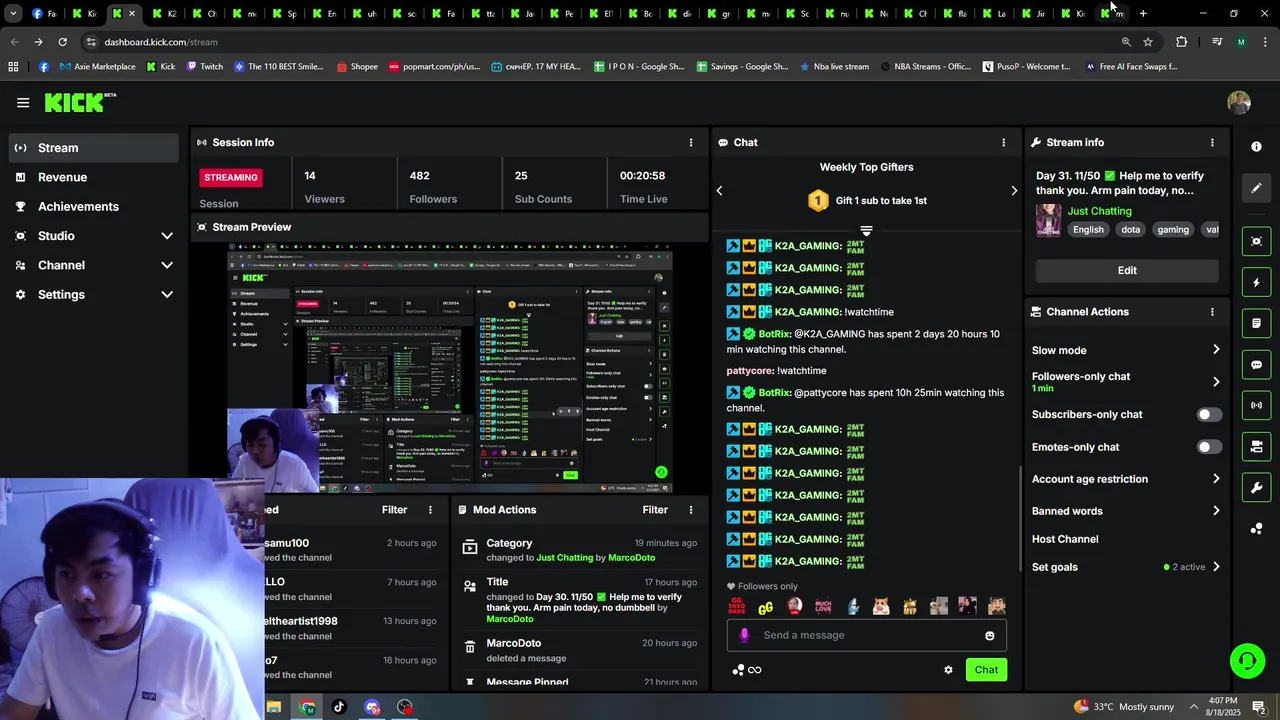Open weather widget in system tray

(x=1124, y=707)
